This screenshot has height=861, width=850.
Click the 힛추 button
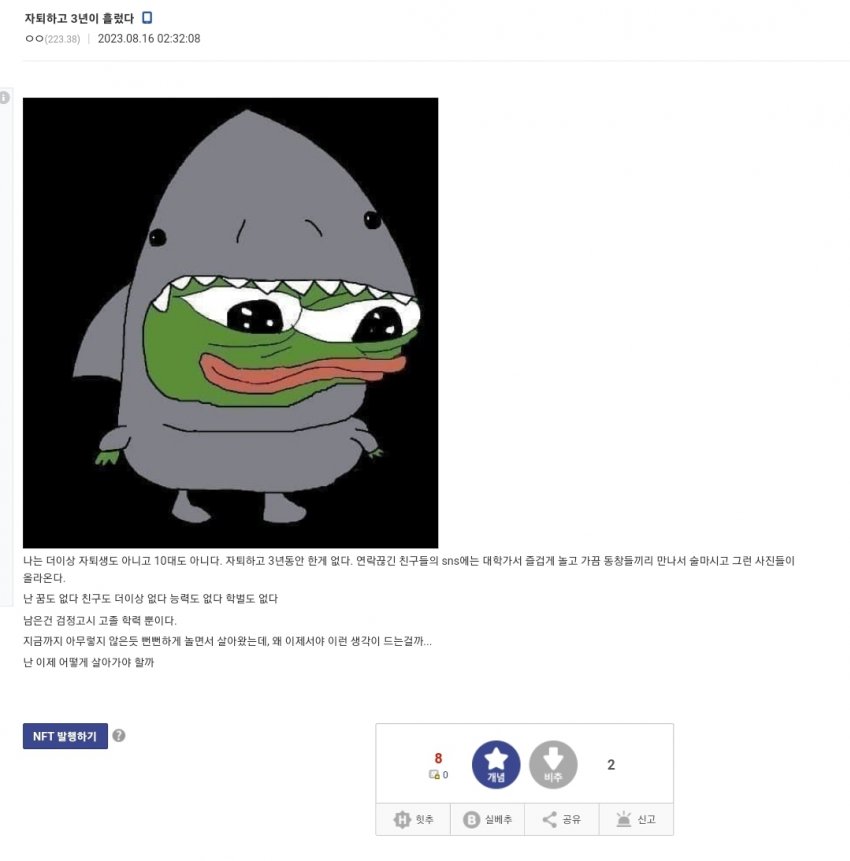[413, 819]
